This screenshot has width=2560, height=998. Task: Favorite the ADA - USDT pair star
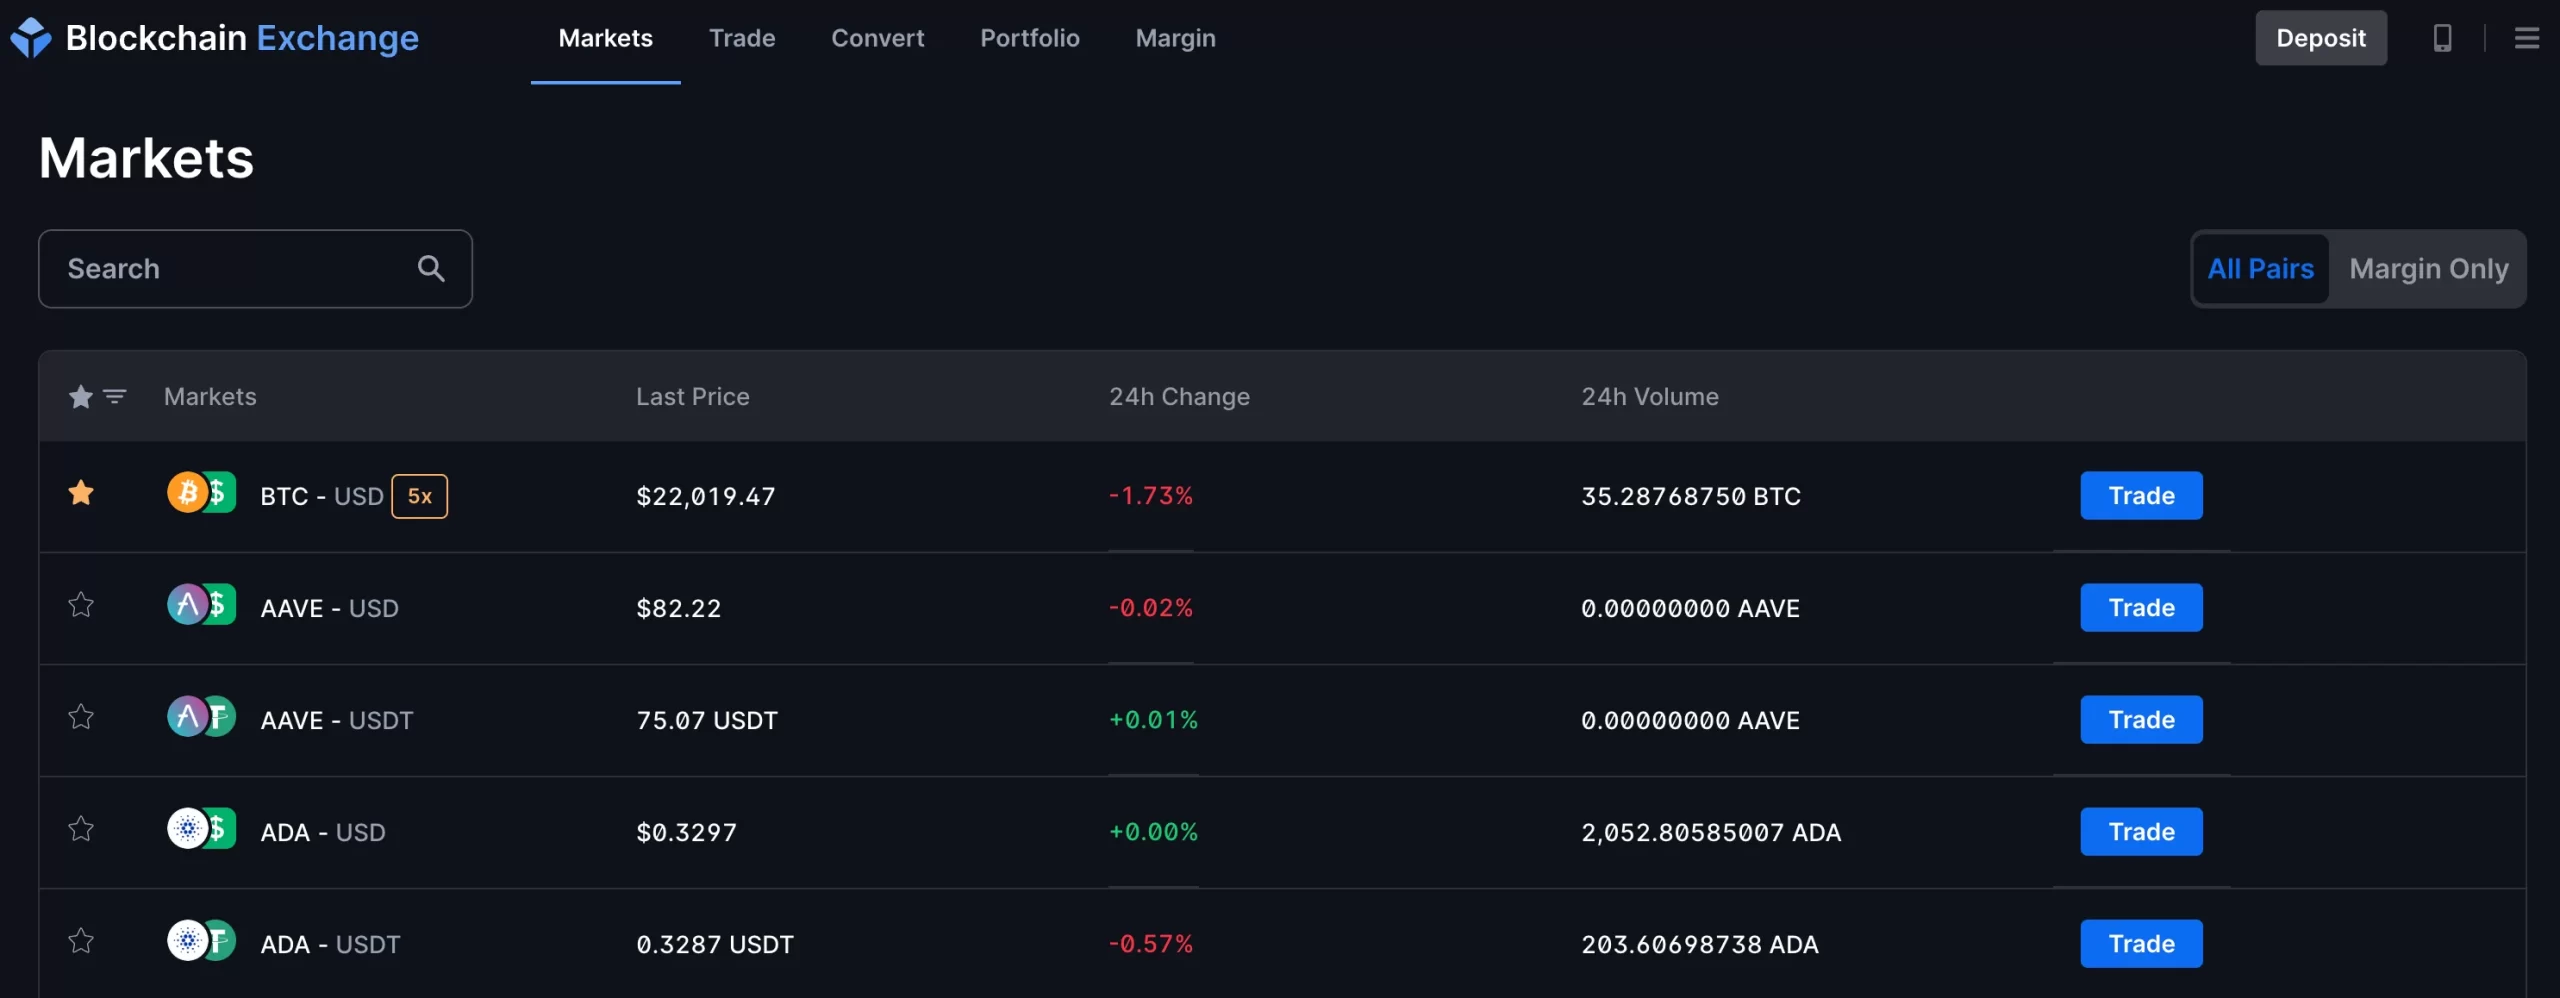81,941
